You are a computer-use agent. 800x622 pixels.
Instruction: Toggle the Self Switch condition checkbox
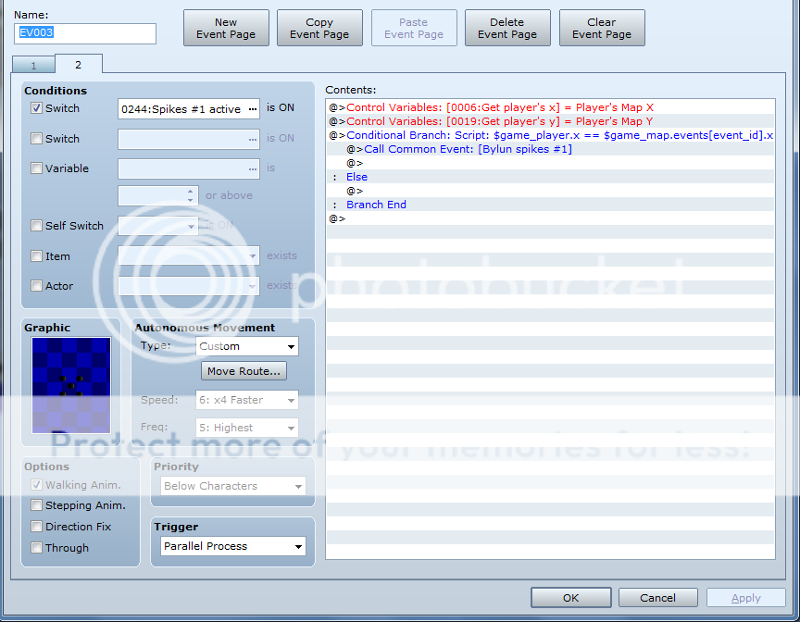37,226
